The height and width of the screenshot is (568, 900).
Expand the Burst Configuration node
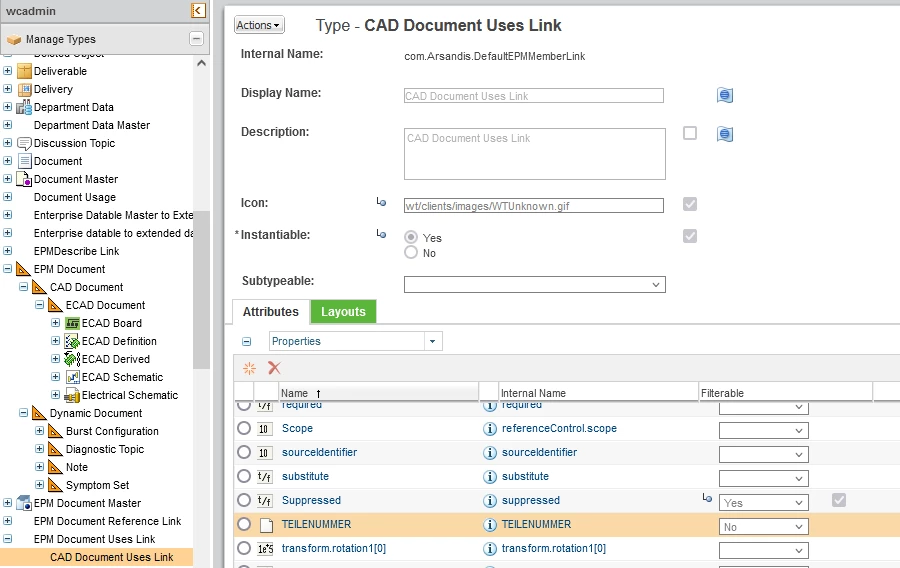click(x=40, y=431)
